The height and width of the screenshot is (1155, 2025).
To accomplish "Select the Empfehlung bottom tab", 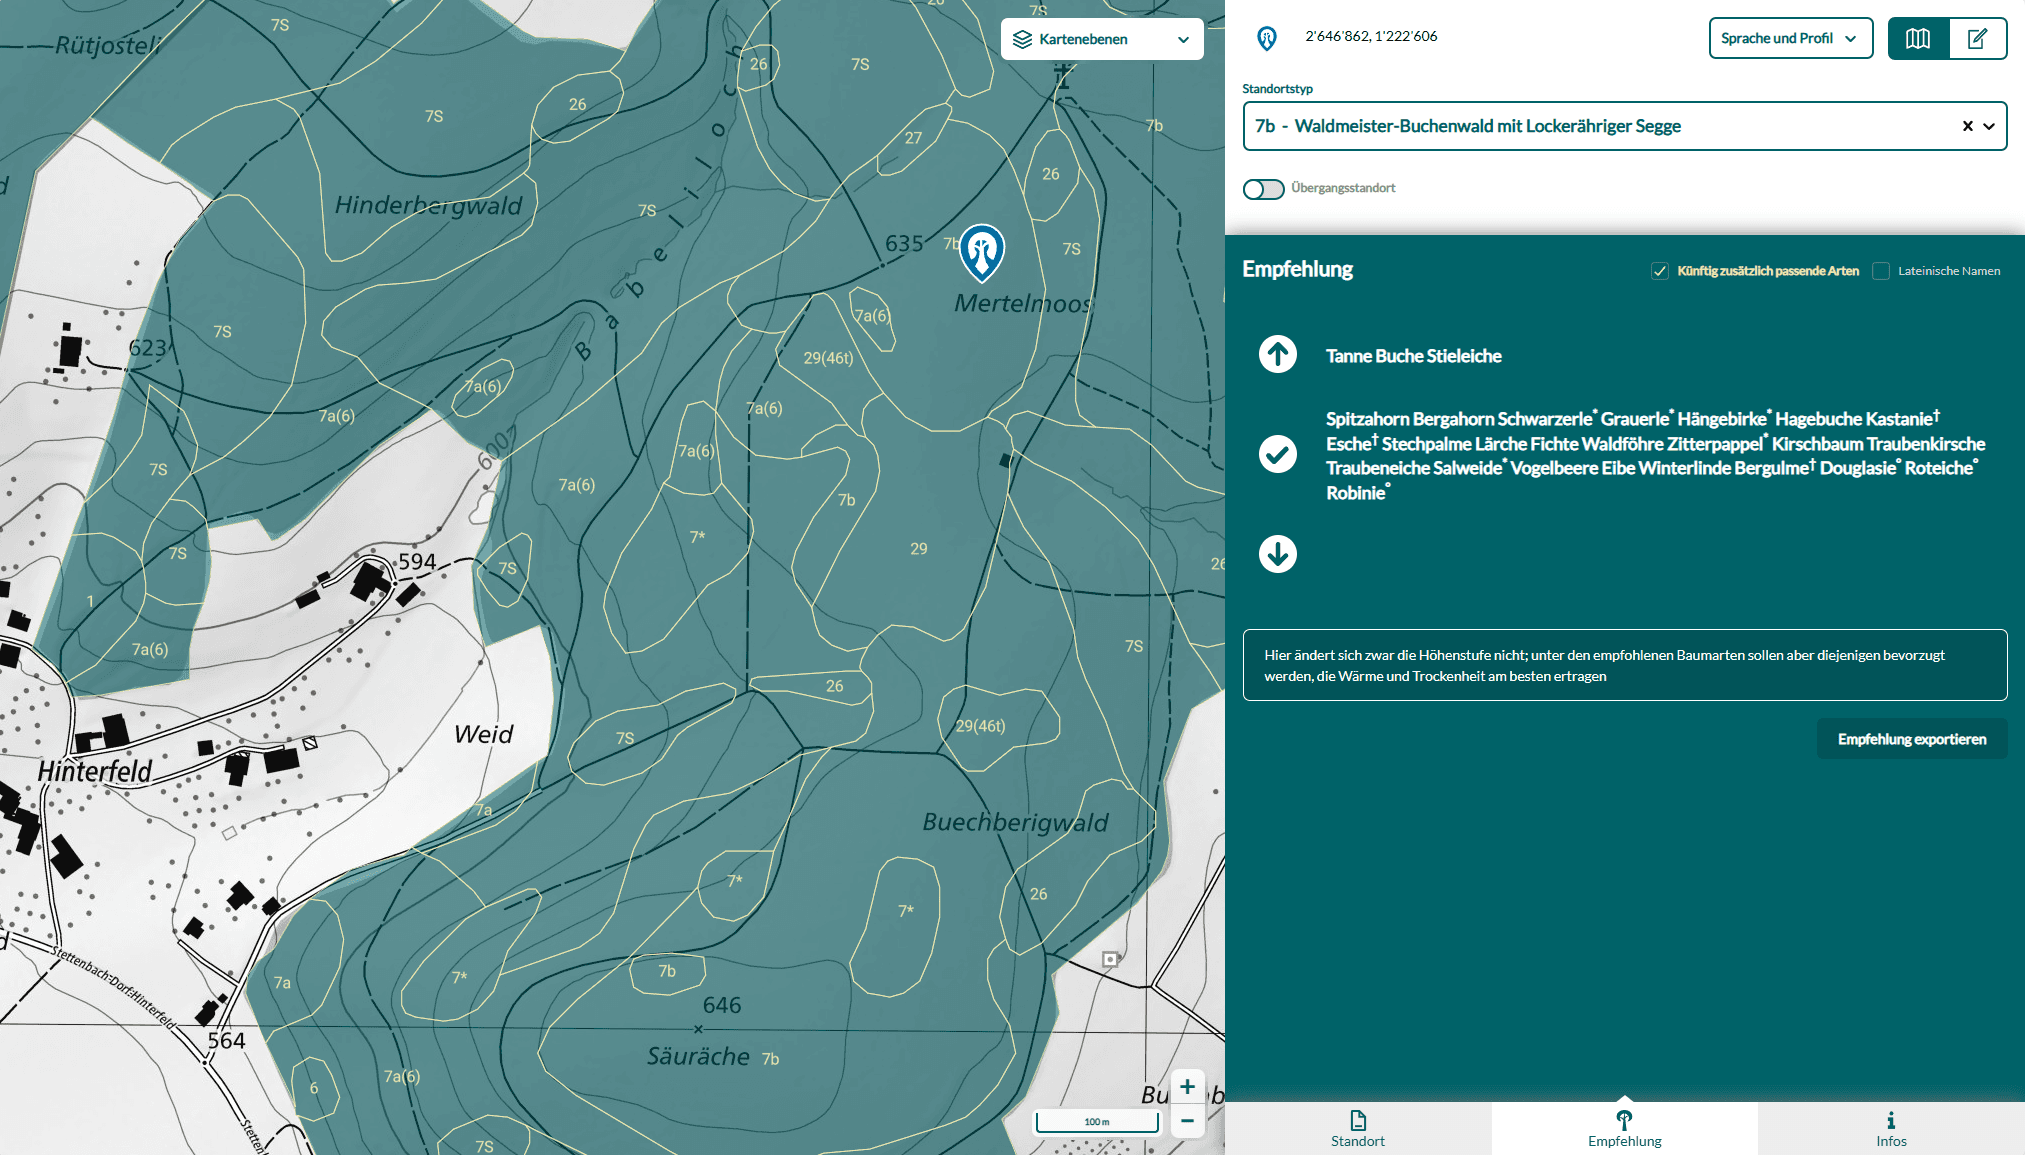I will click(x=1624, y=1128).
